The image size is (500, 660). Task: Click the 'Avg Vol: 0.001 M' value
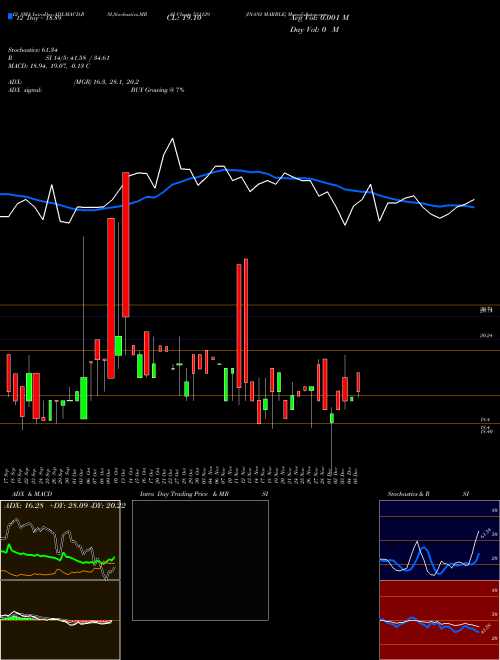click(x=319, y=18)
